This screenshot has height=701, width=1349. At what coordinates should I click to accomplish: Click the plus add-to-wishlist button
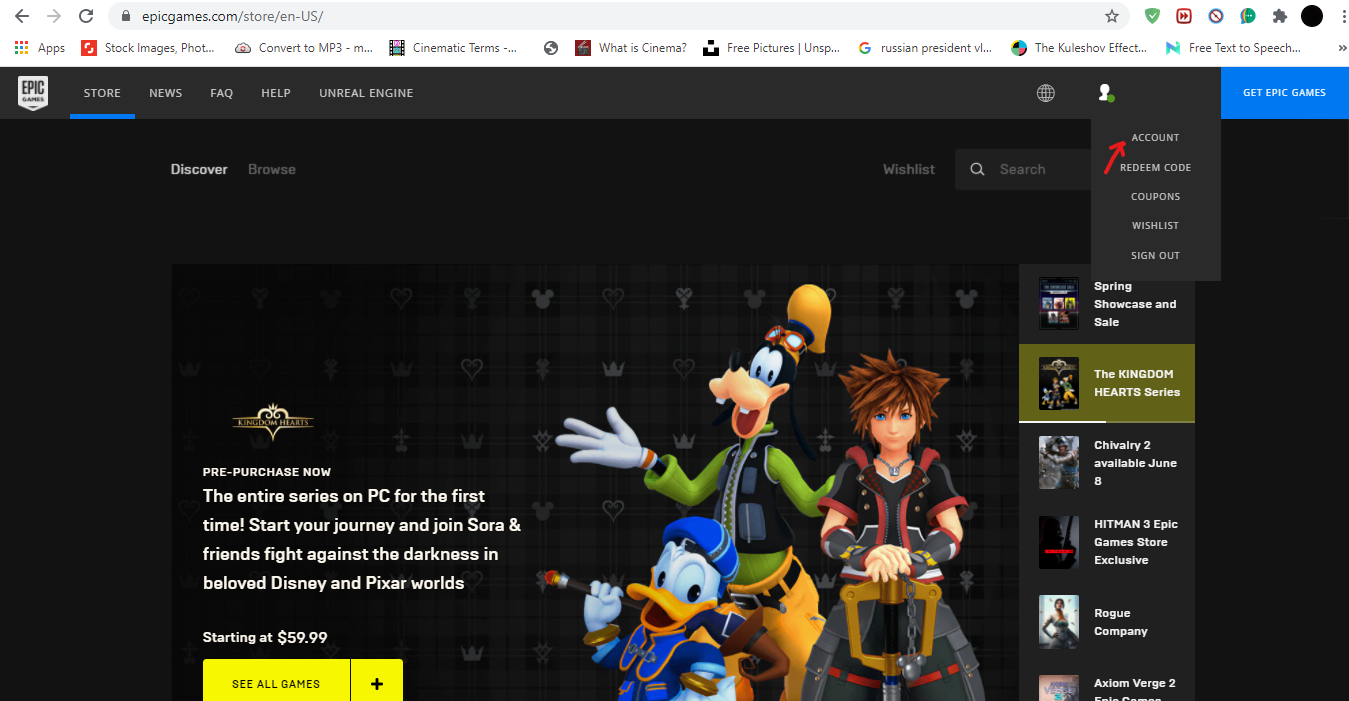point(377,684)
